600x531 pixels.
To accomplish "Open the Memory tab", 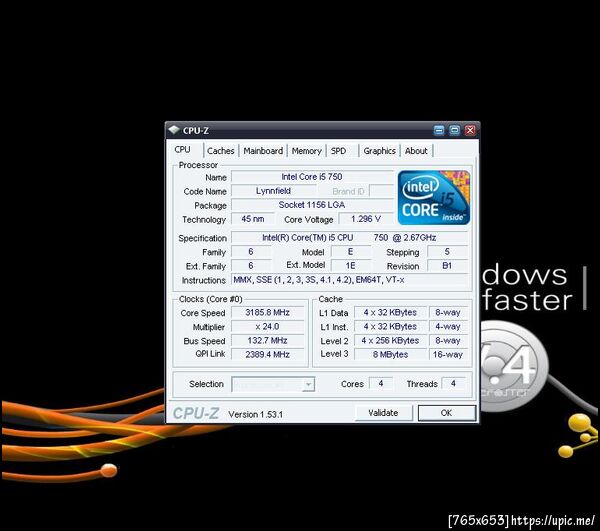I will [307, 151].
